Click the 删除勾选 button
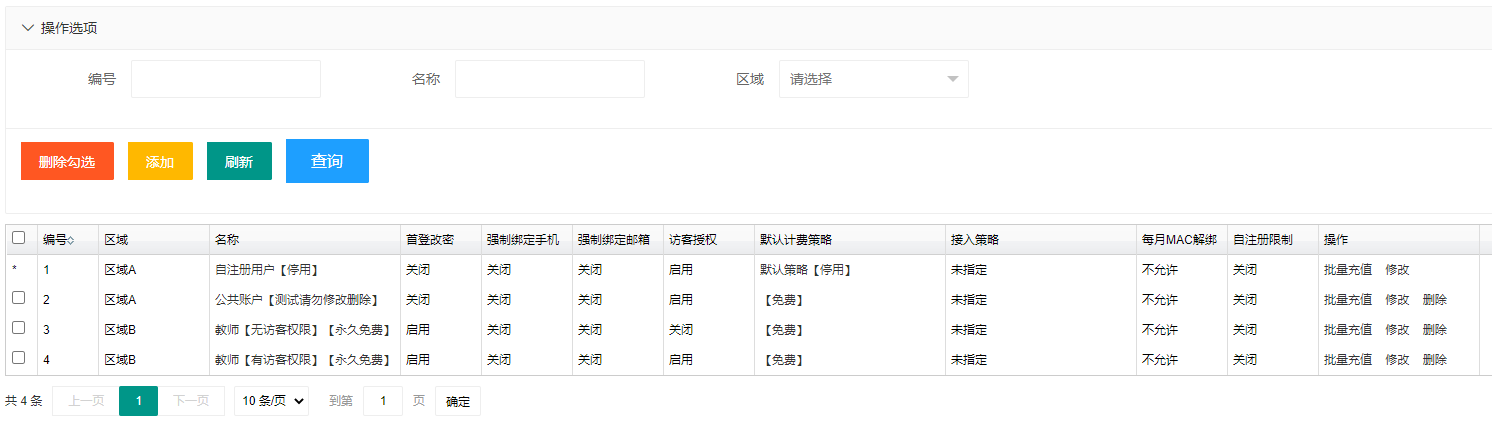The image size is (1492, 426). pos(67,161)
